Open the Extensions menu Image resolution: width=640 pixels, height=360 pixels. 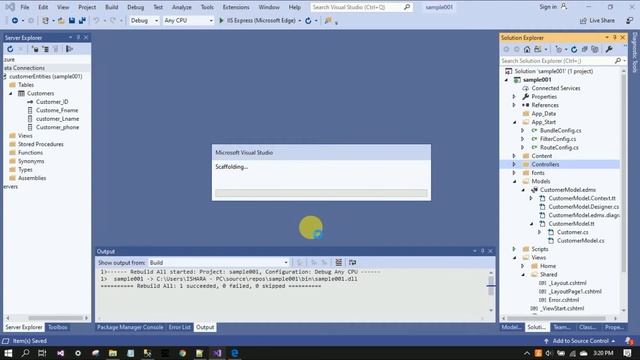pyautogui.click(x=236, y=7)
